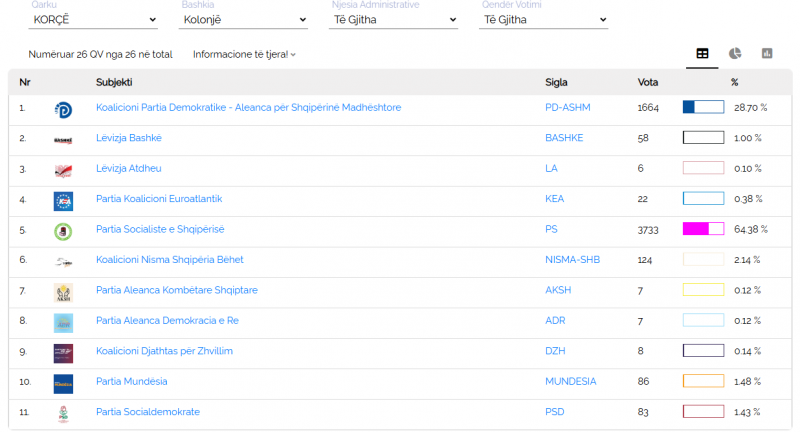
Task: Expand Informacione të tjera section
Action: (244, 54)
